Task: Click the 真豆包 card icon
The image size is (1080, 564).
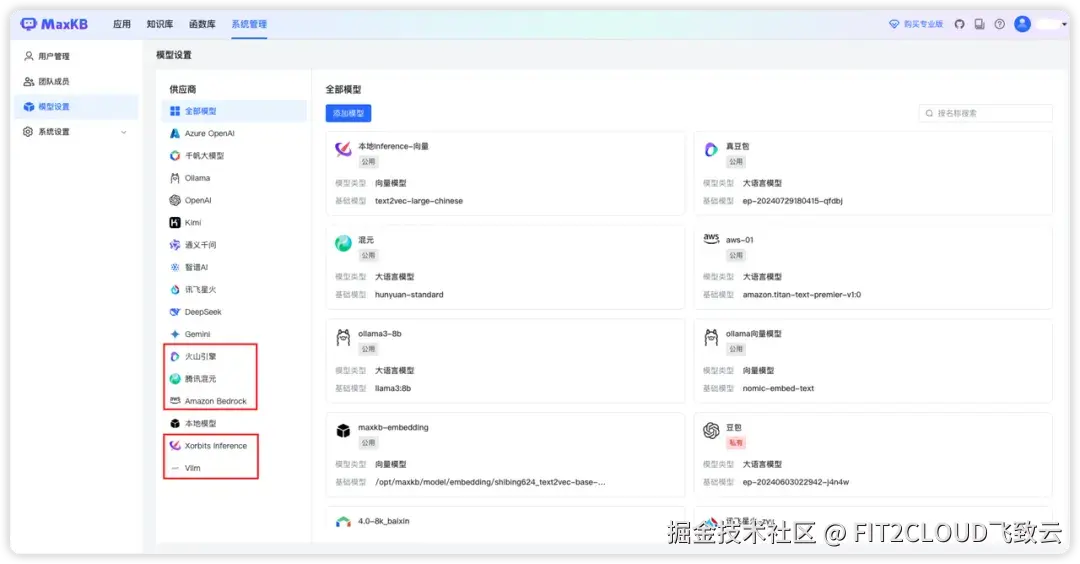Action: coord(711,149)
